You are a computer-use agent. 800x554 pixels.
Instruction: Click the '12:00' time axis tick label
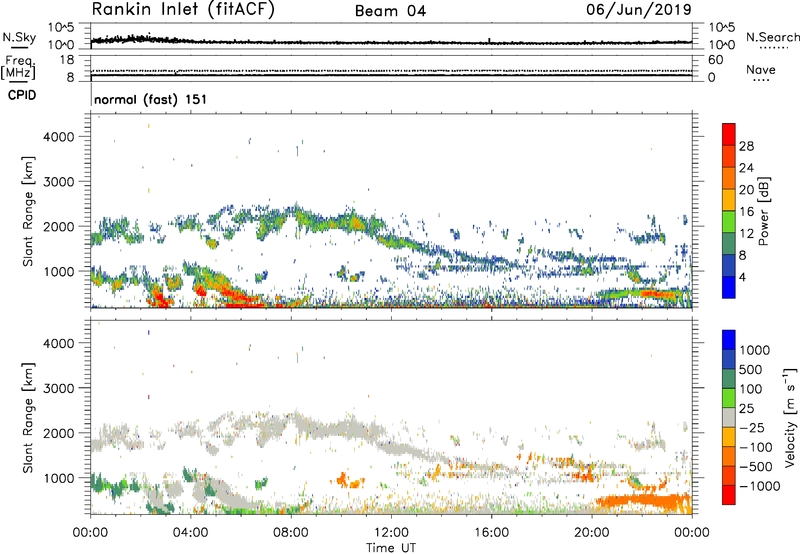391,533
